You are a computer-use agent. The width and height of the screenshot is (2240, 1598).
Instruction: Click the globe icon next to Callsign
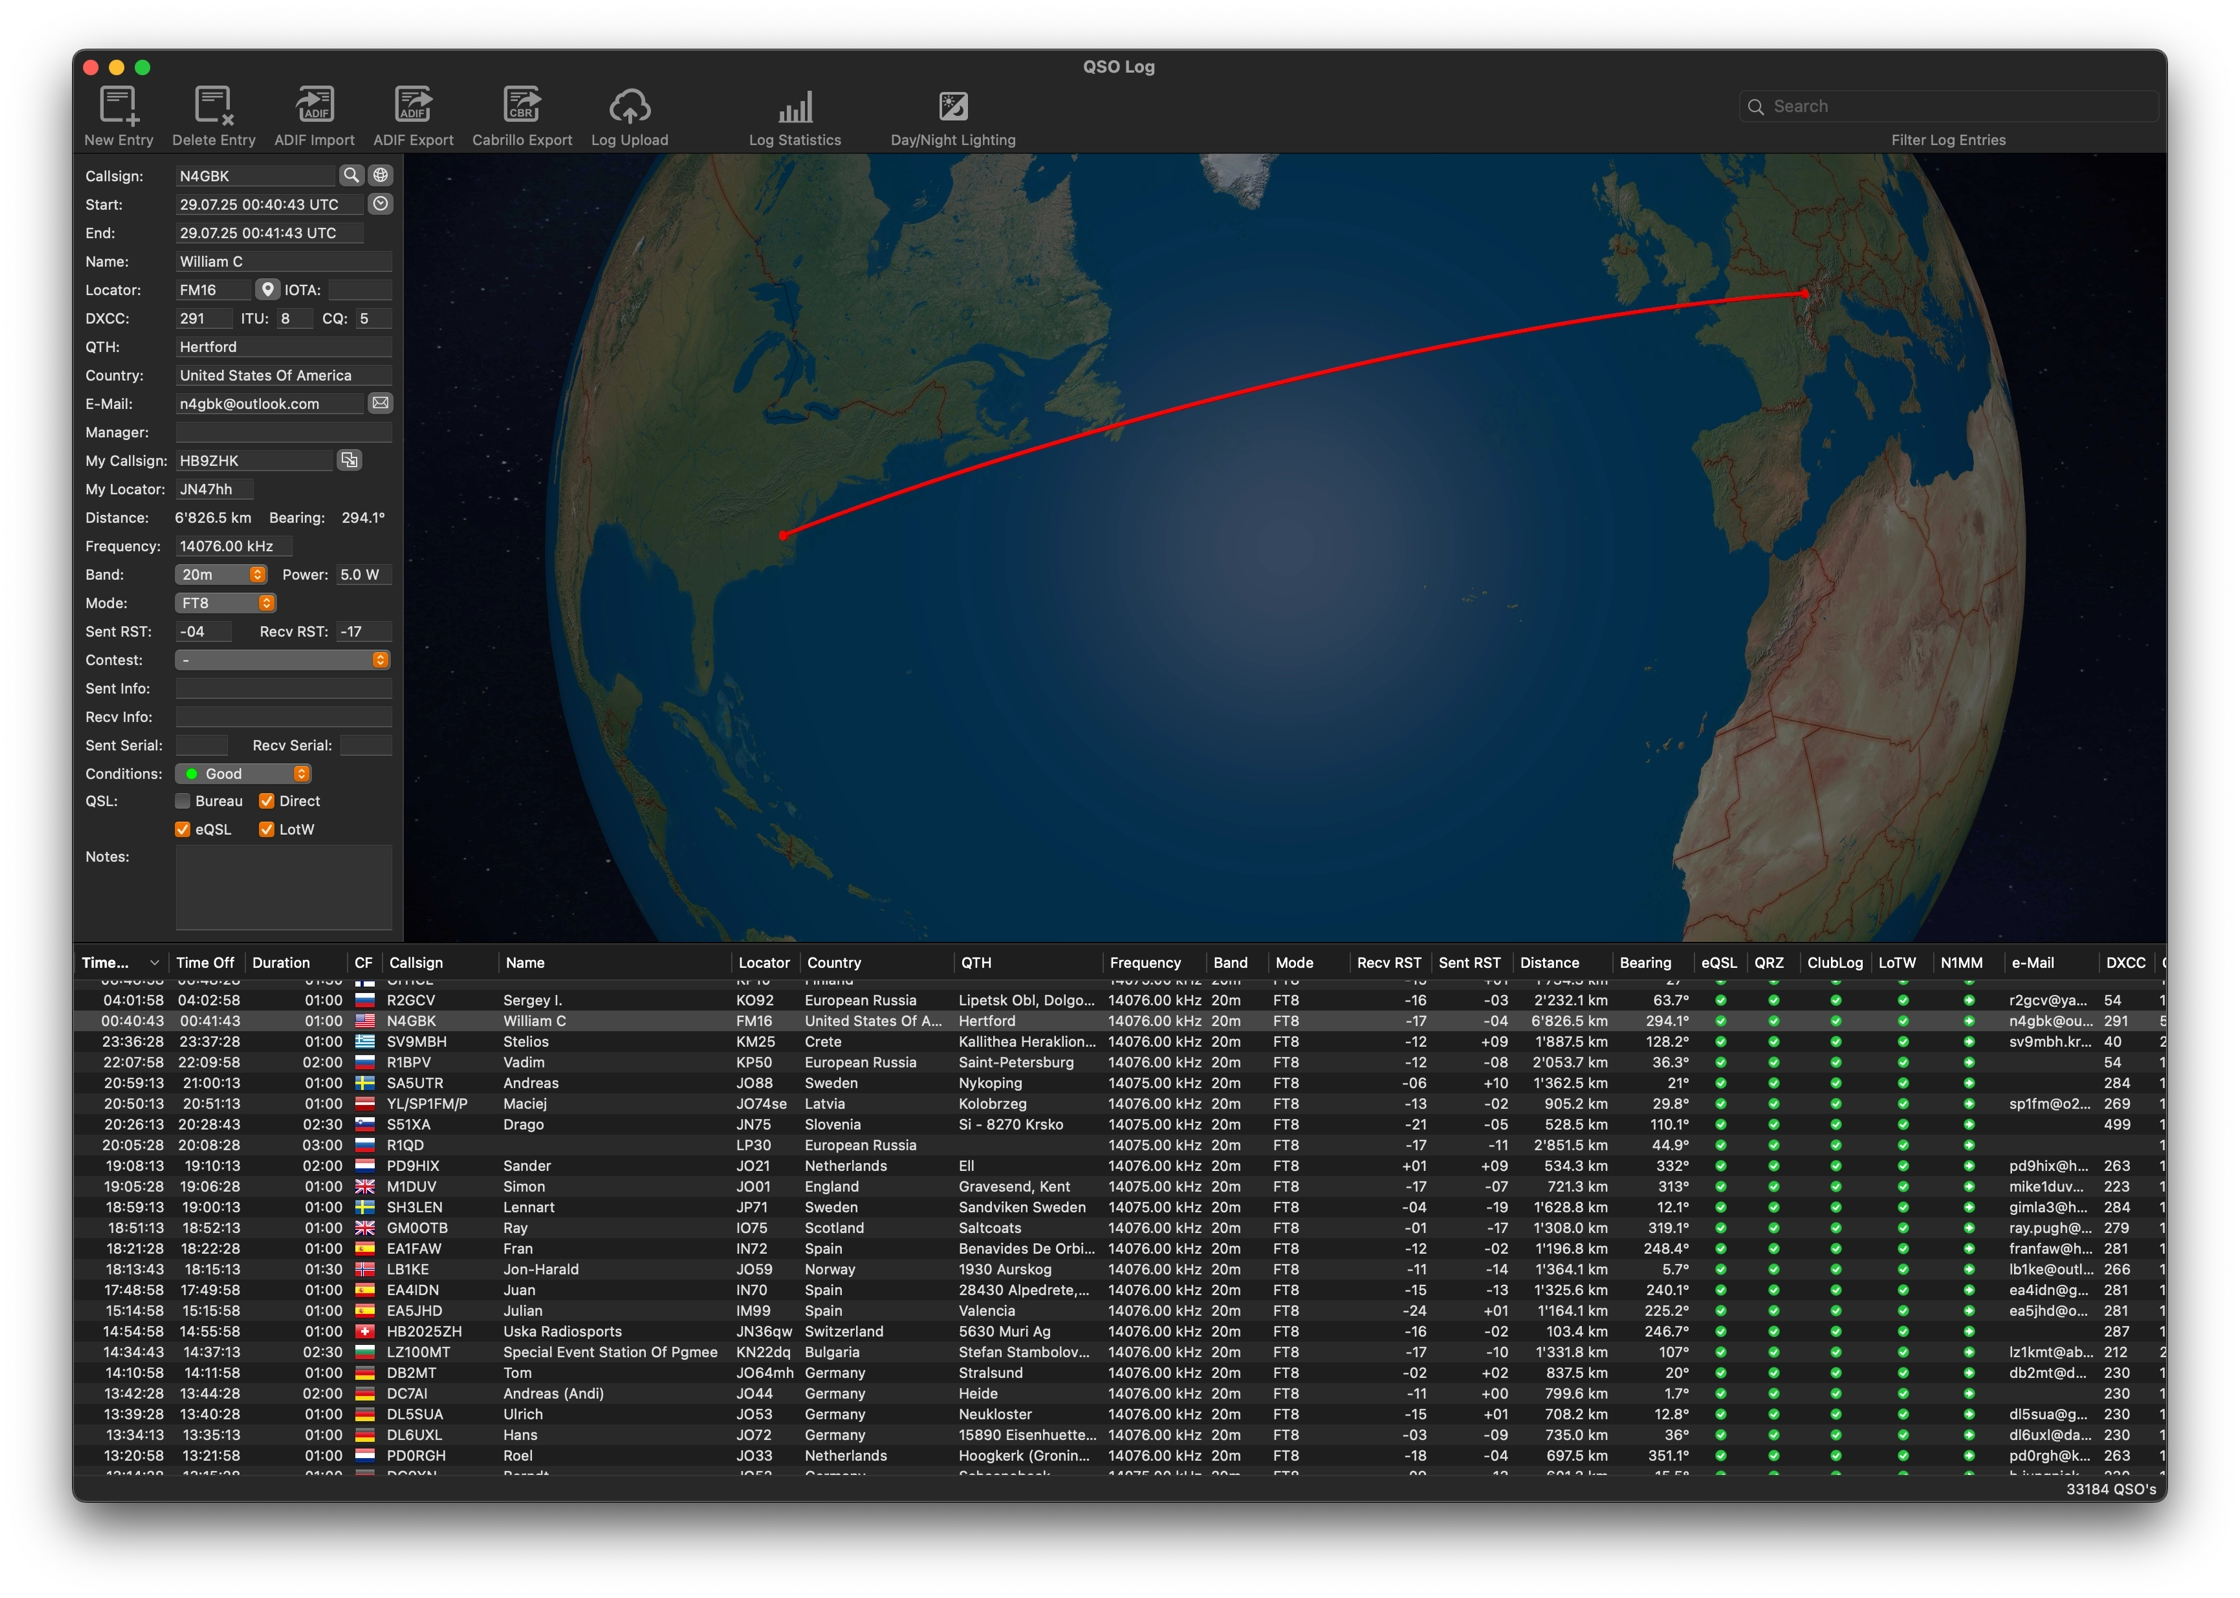[x=380, y=175]
